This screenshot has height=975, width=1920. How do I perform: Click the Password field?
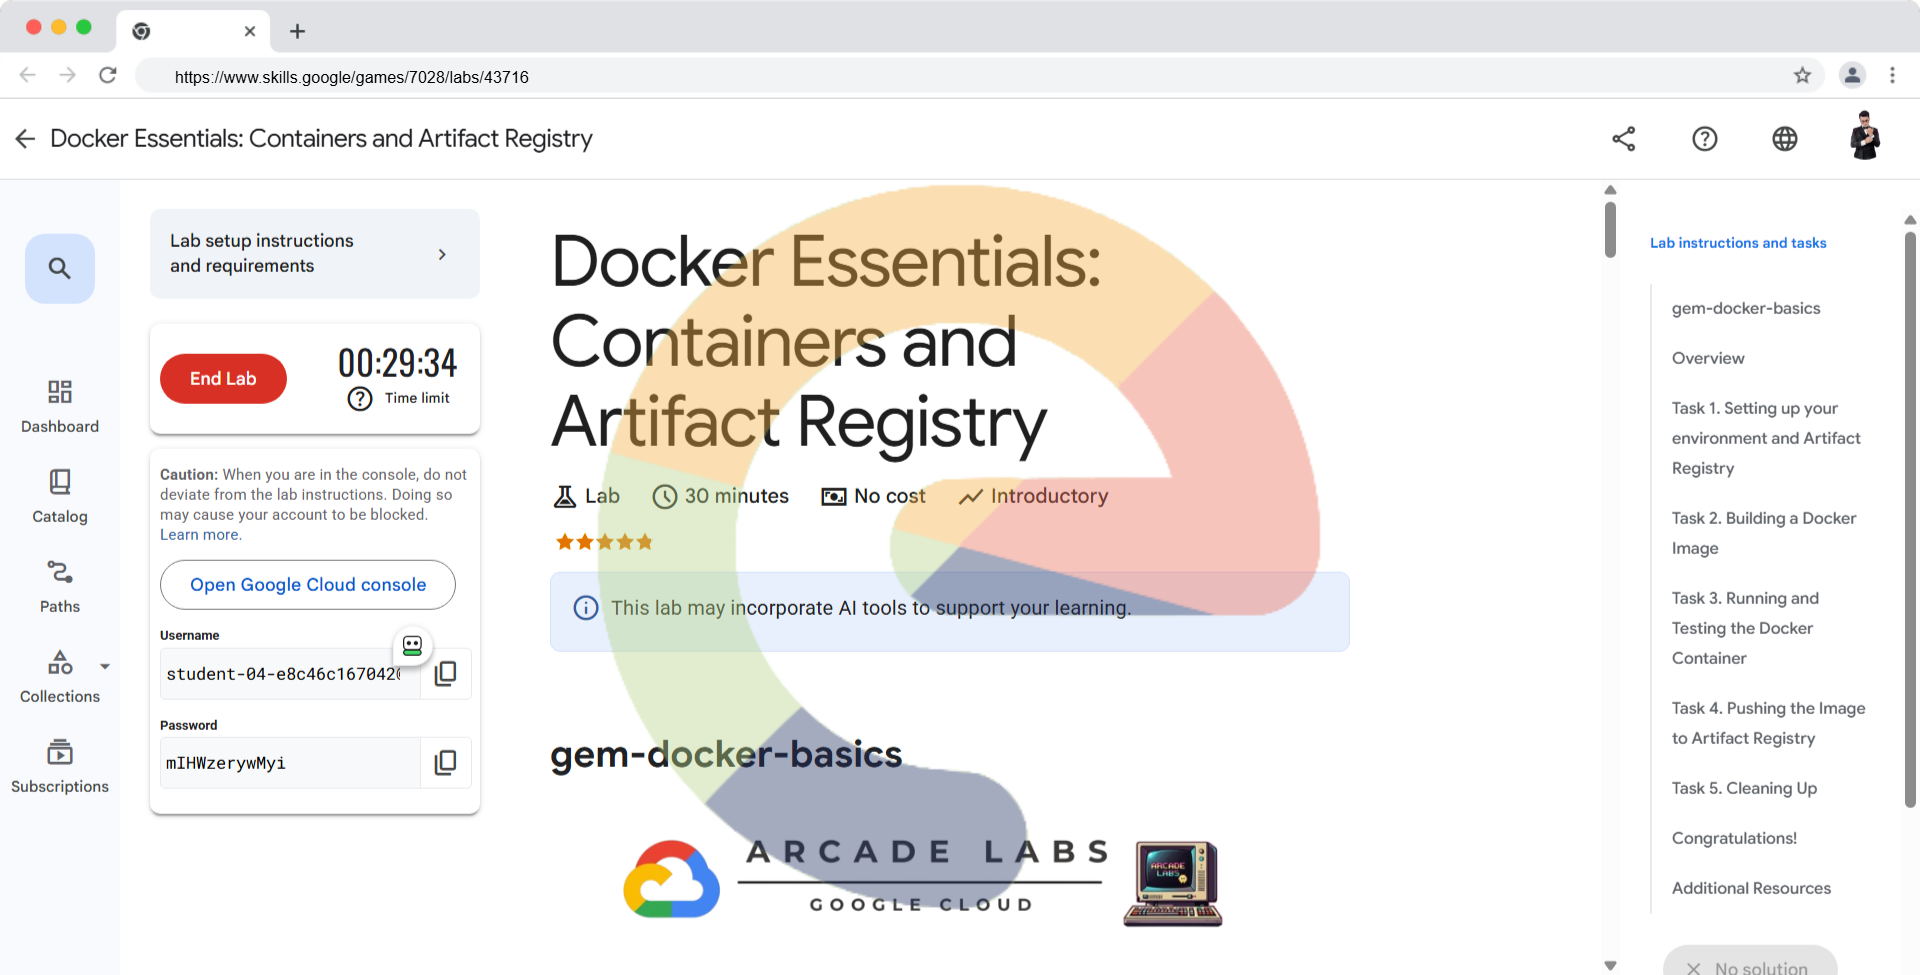290,763
